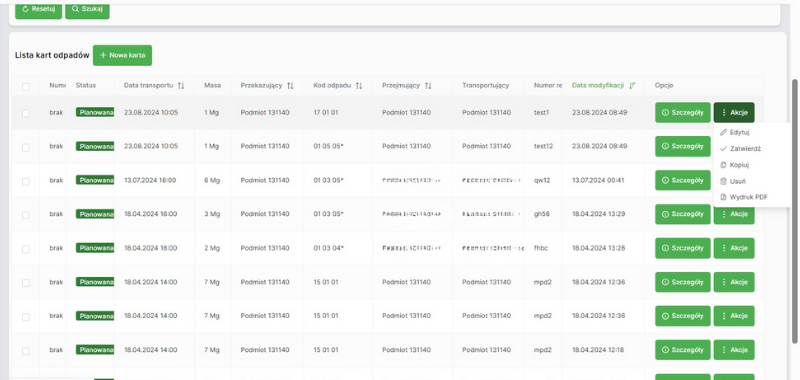Open Akcje dropdown for row modified 12:18
Screen dimensions: 800x380
[734, 350]
